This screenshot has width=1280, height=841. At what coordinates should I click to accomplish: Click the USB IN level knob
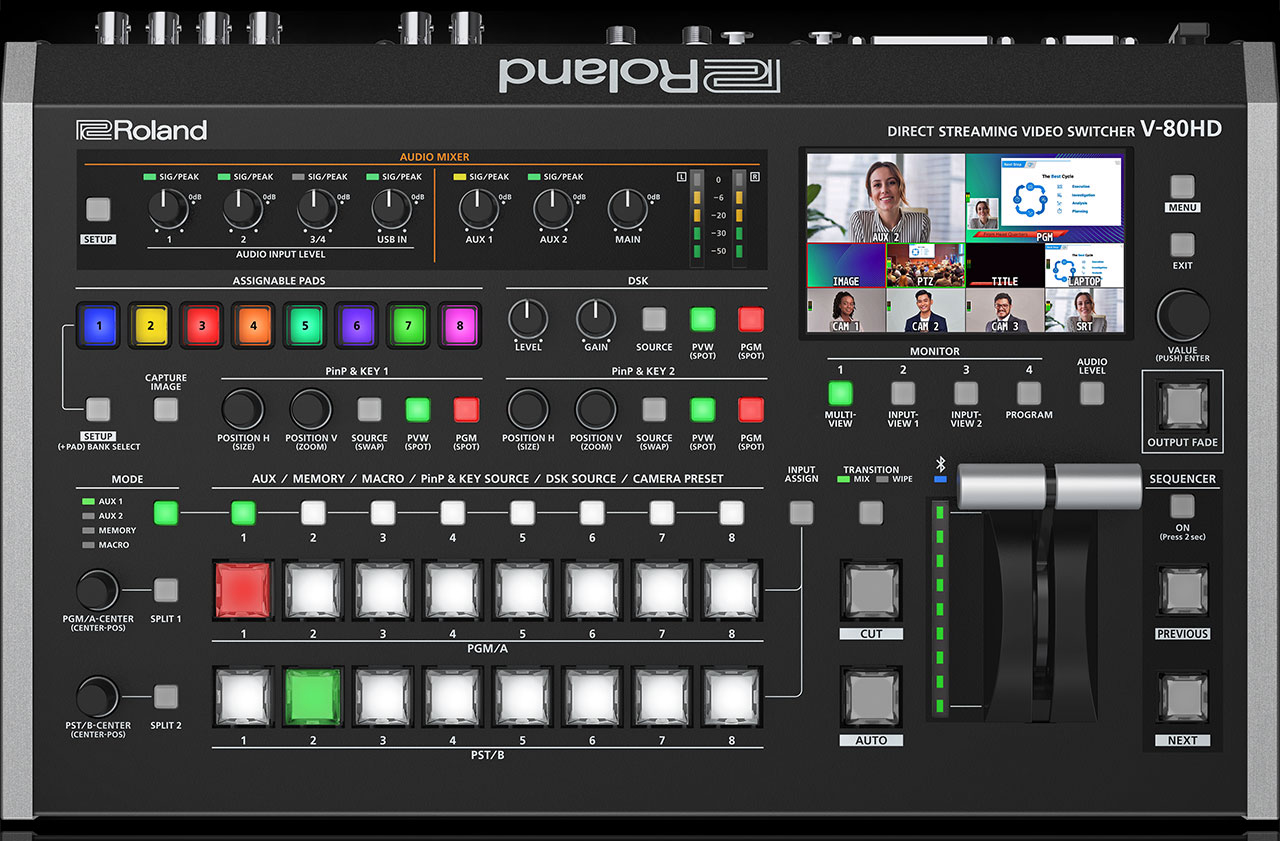[x=391, y=209]
